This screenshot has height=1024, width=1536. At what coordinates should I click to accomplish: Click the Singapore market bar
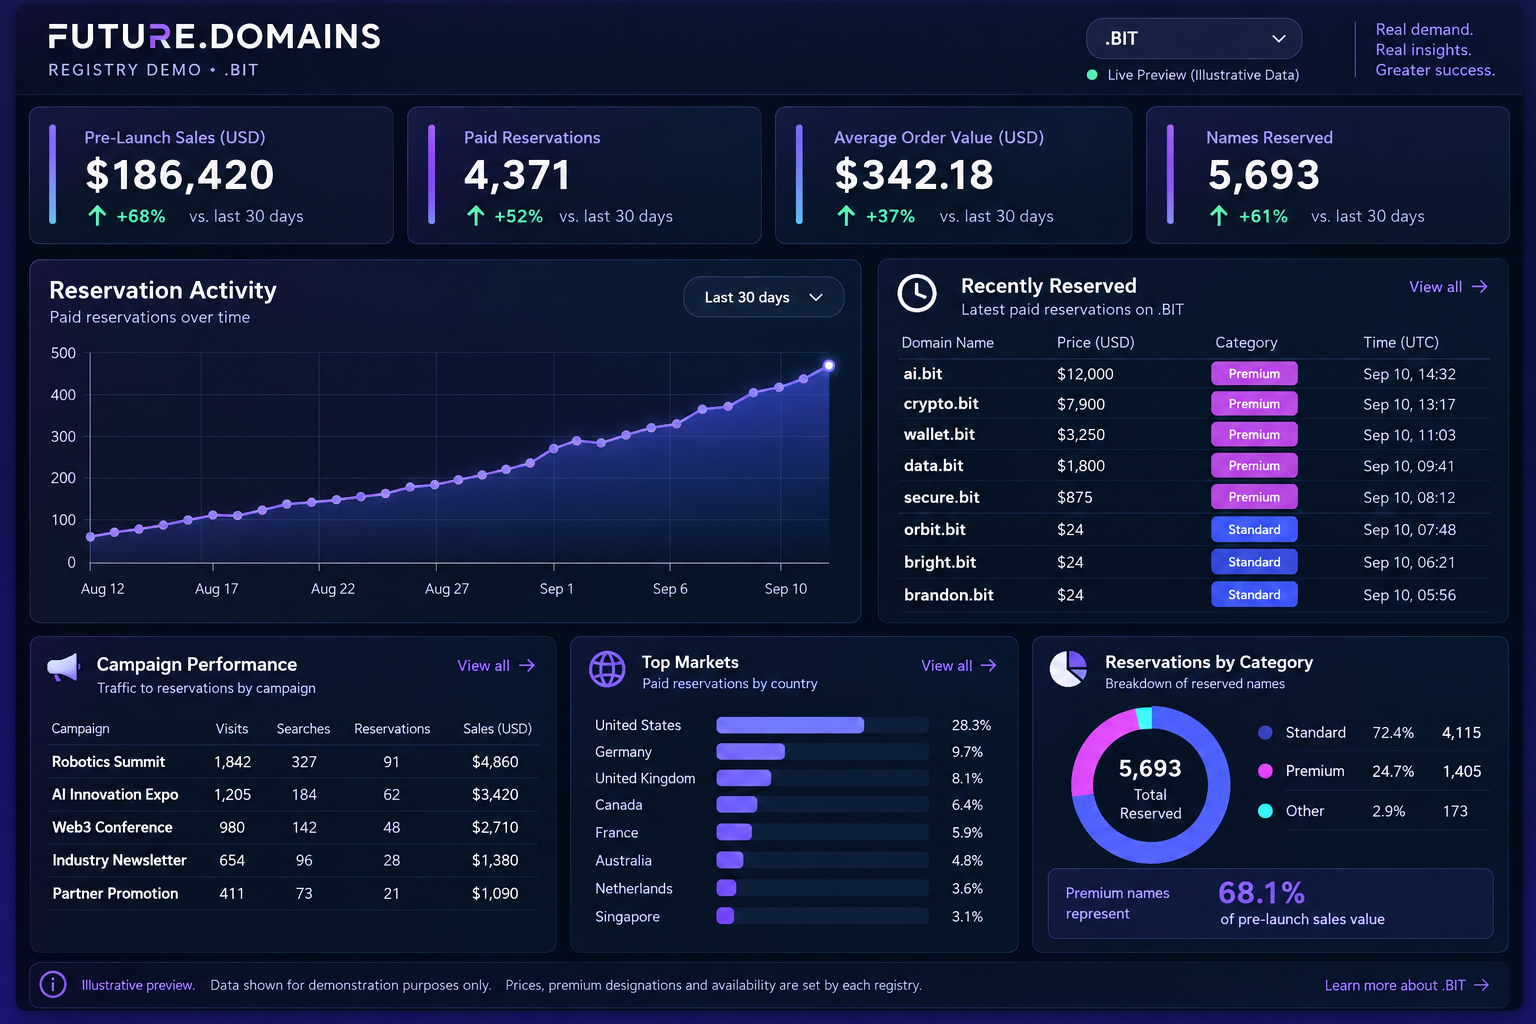725,916
